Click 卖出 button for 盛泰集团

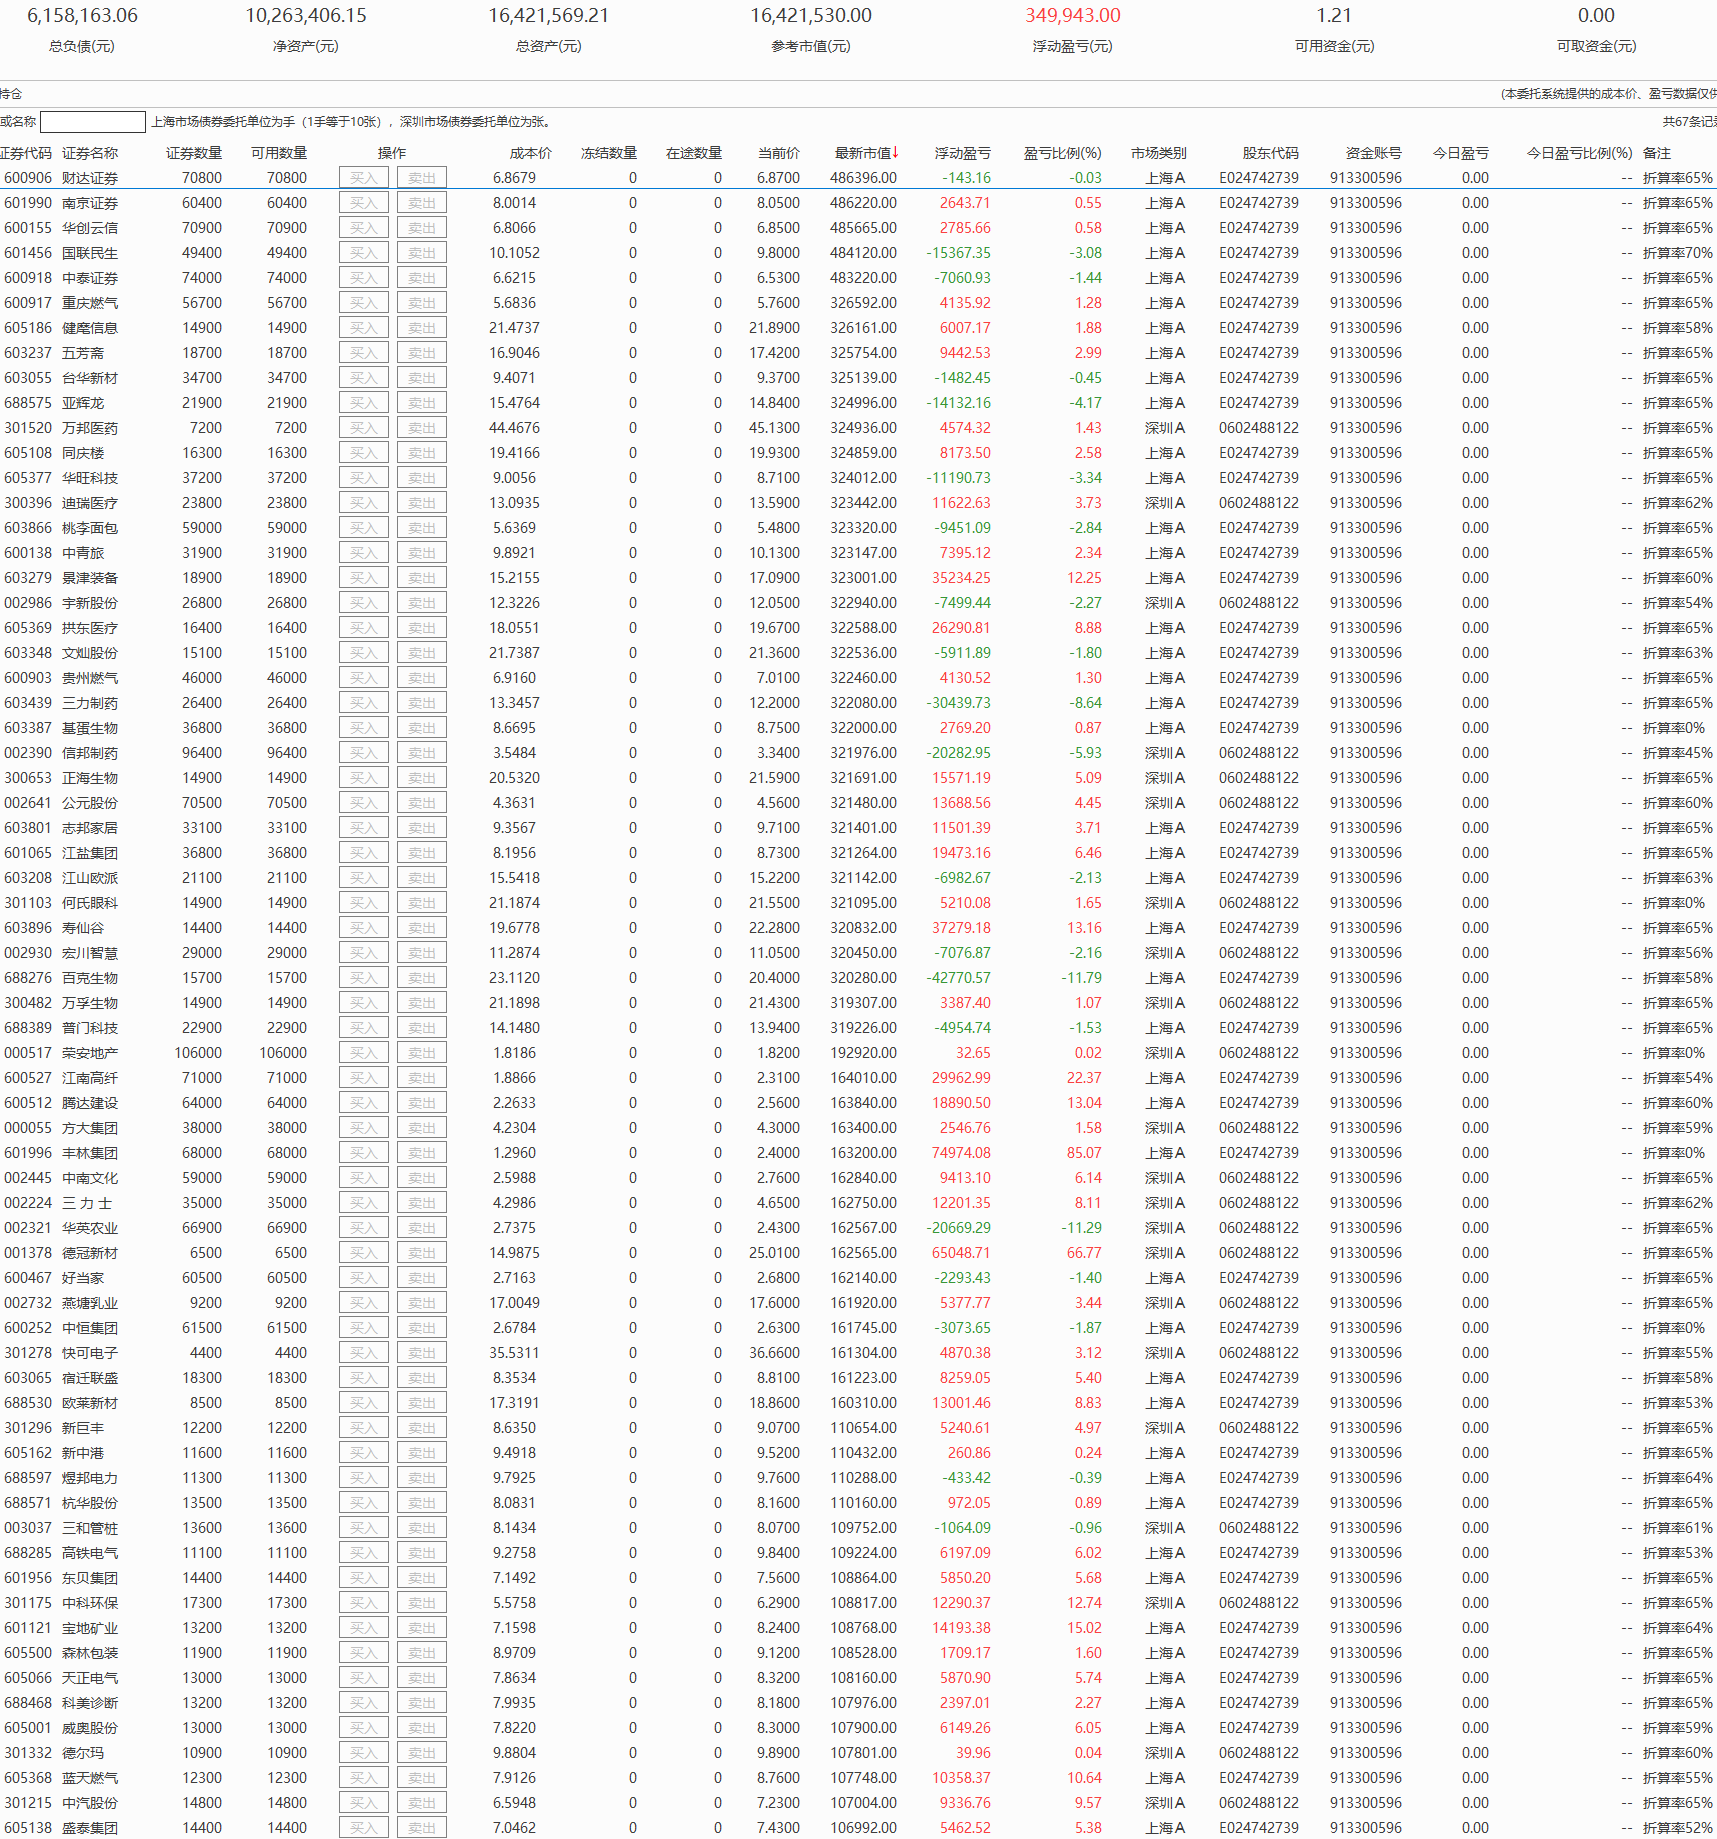pos(421,1828)
